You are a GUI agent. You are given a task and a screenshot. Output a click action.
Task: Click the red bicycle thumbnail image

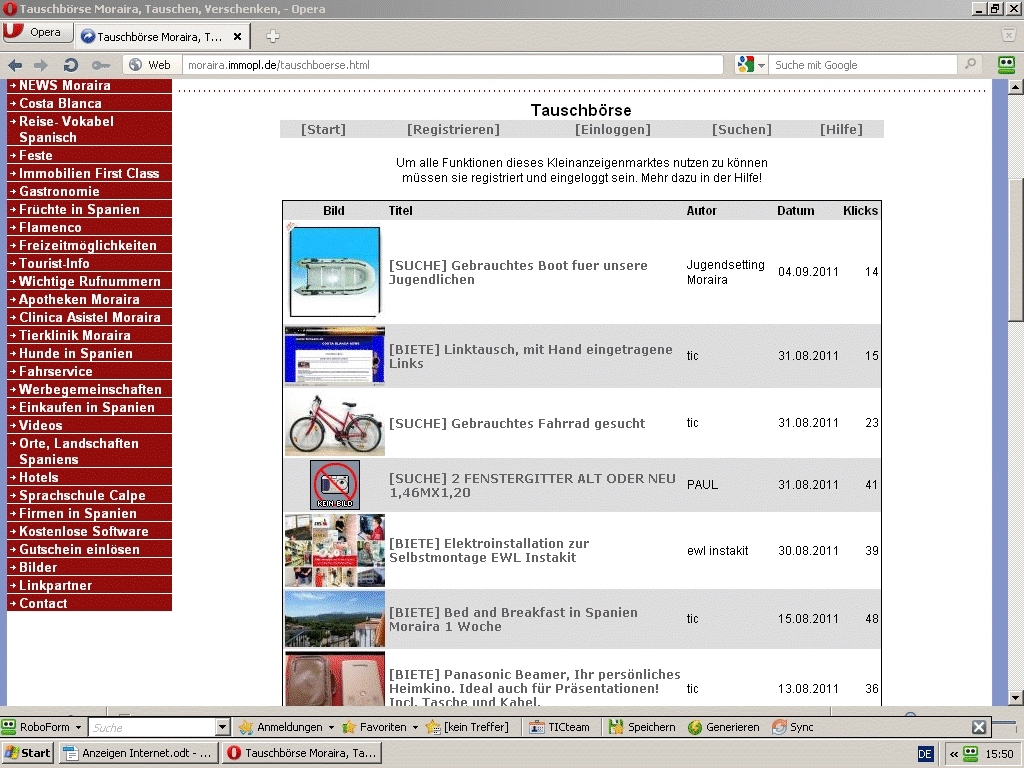coord(334,423)
